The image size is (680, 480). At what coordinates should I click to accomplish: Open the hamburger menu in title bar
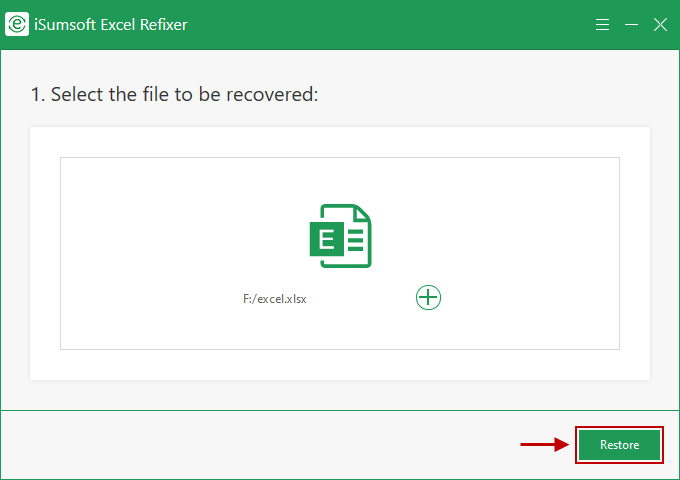(602, 24)
